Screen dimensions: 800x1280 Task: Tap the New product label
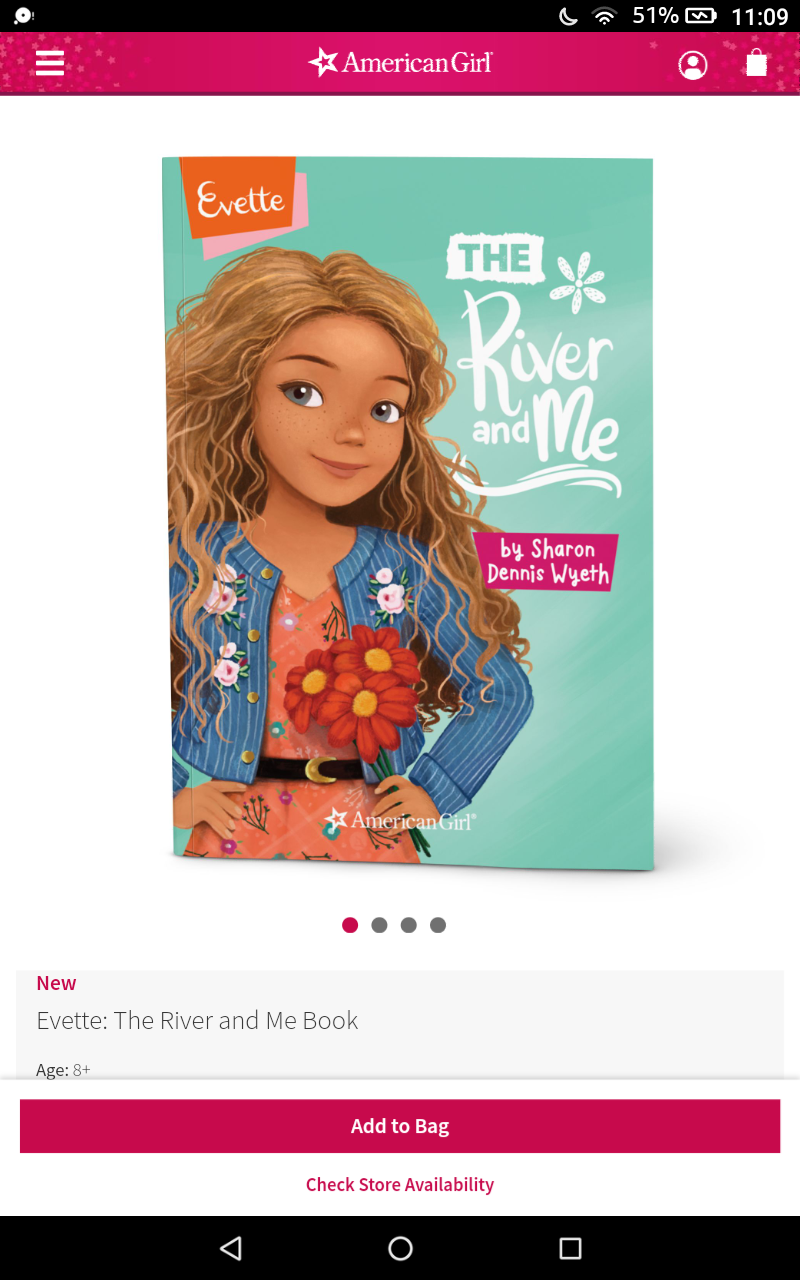(x=56, y=983)
